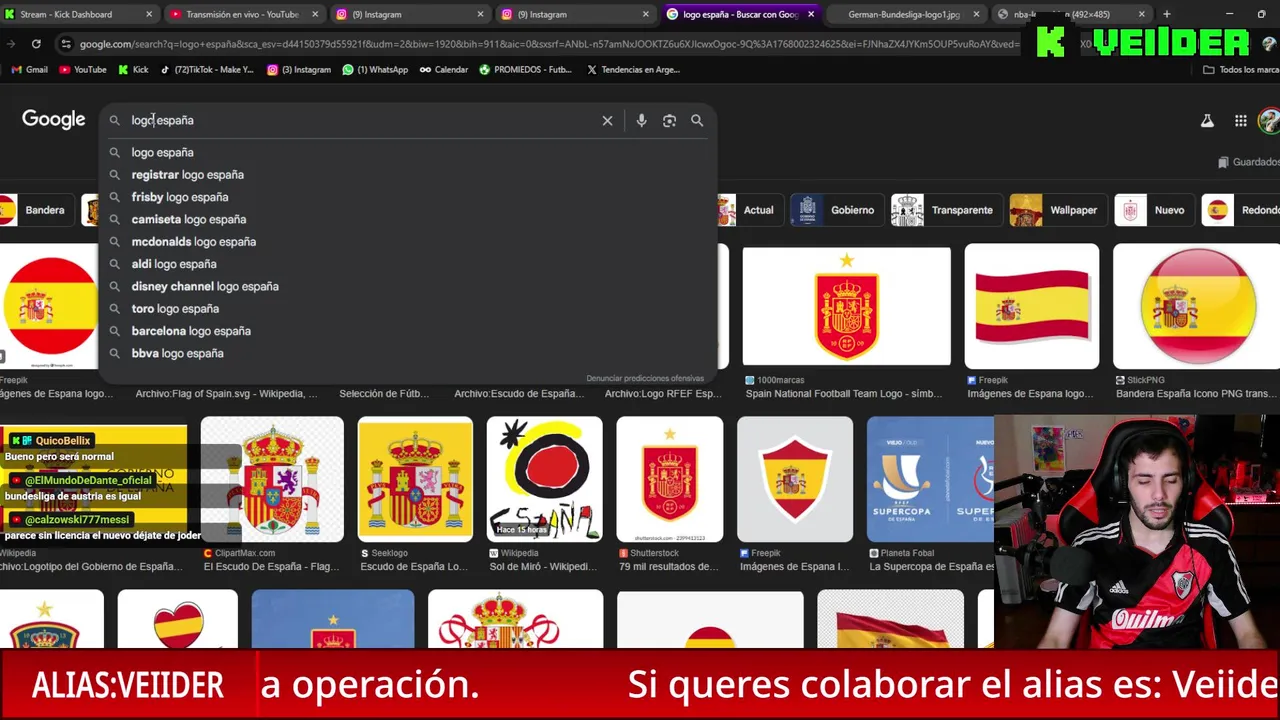
Task: Open Google Labs flask icon
Action: (1207, 120)
